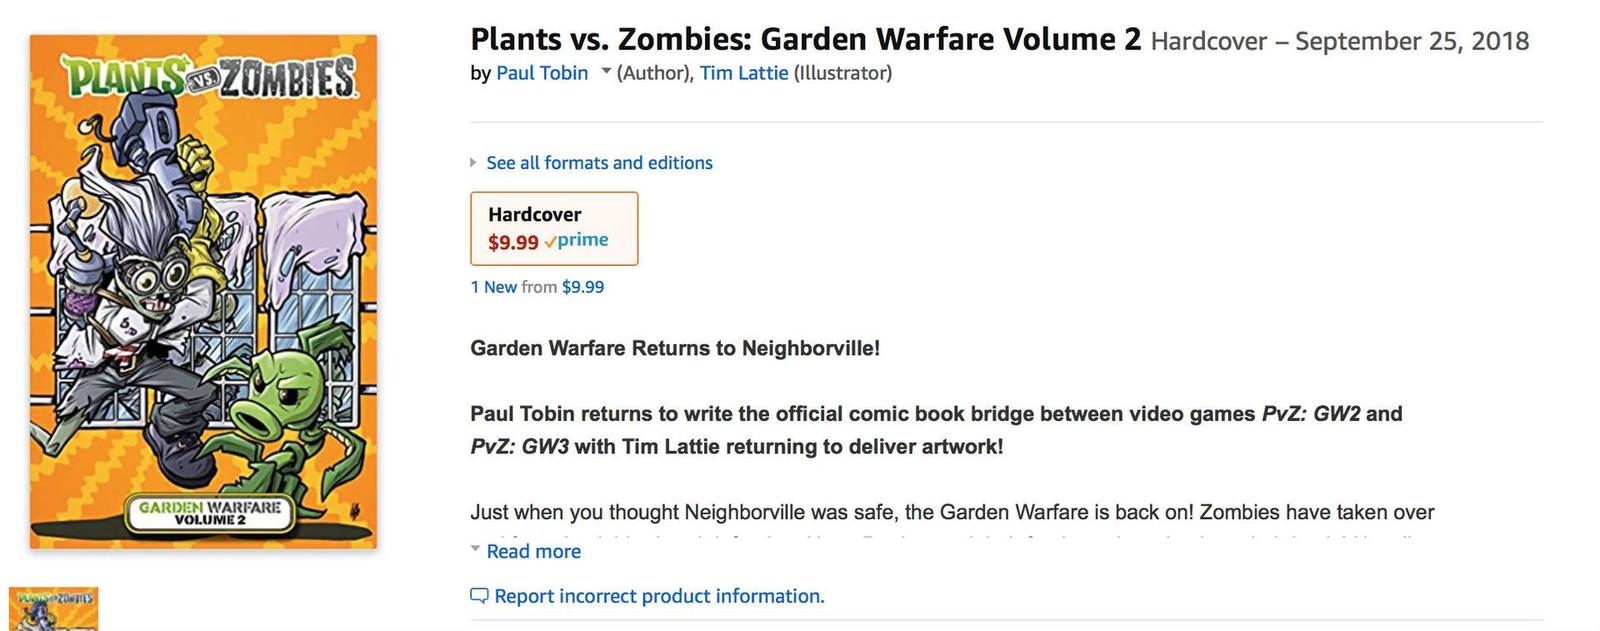This screenshot has height=631, width=1600.
Task: Click the Hardcover September 25, 2018 subtitle
Action: point(1340,41)
